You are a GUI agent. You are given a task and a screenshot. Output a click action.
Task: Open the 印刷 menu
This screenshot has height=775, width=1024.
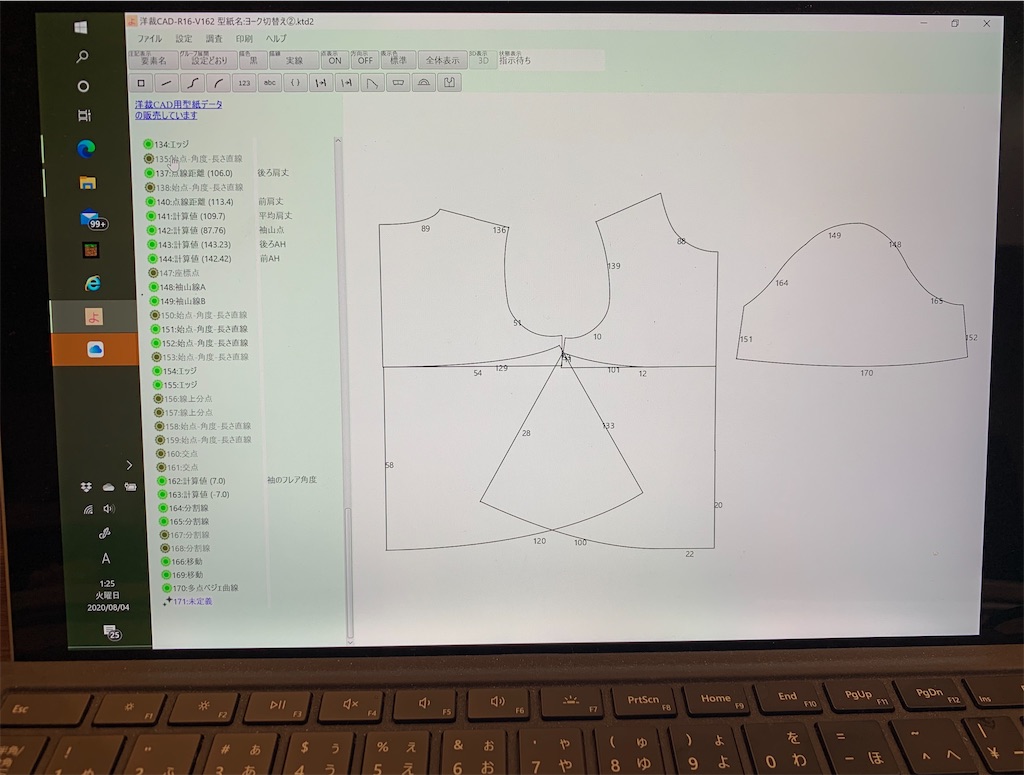244,39
